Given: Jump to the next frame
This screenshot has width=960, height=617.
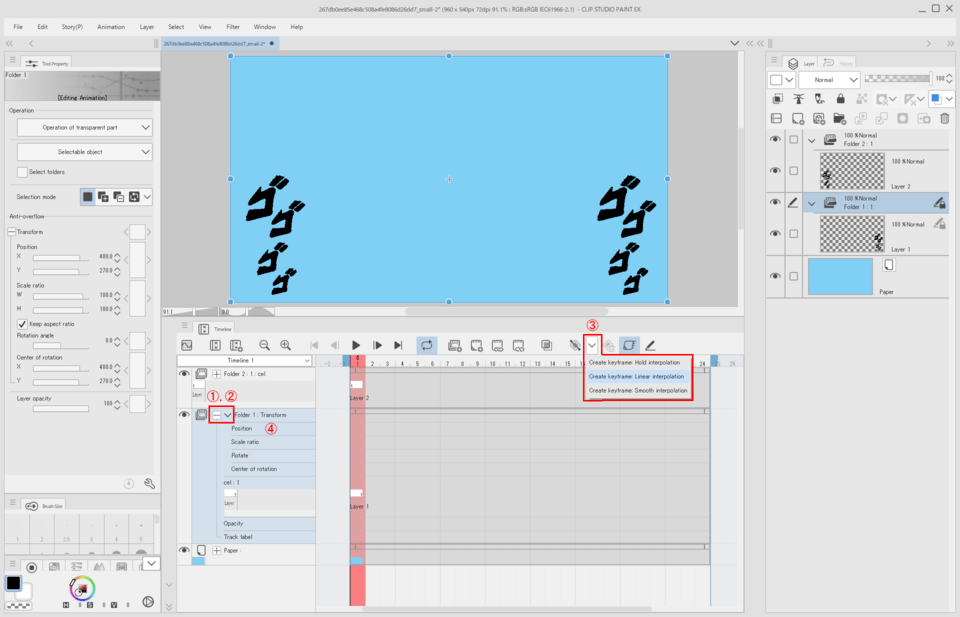Looking at the screenshot, I should [x=377, y=345].
